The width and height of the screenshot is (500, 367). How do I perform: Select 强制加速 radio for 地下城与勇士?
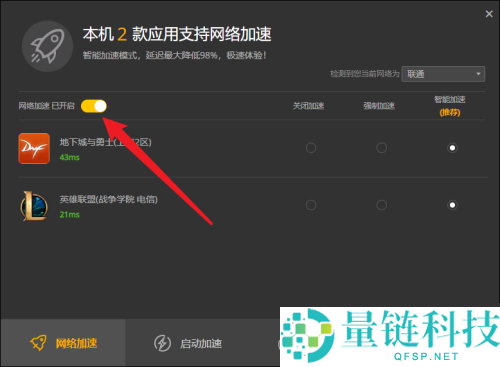coord(381,148)
